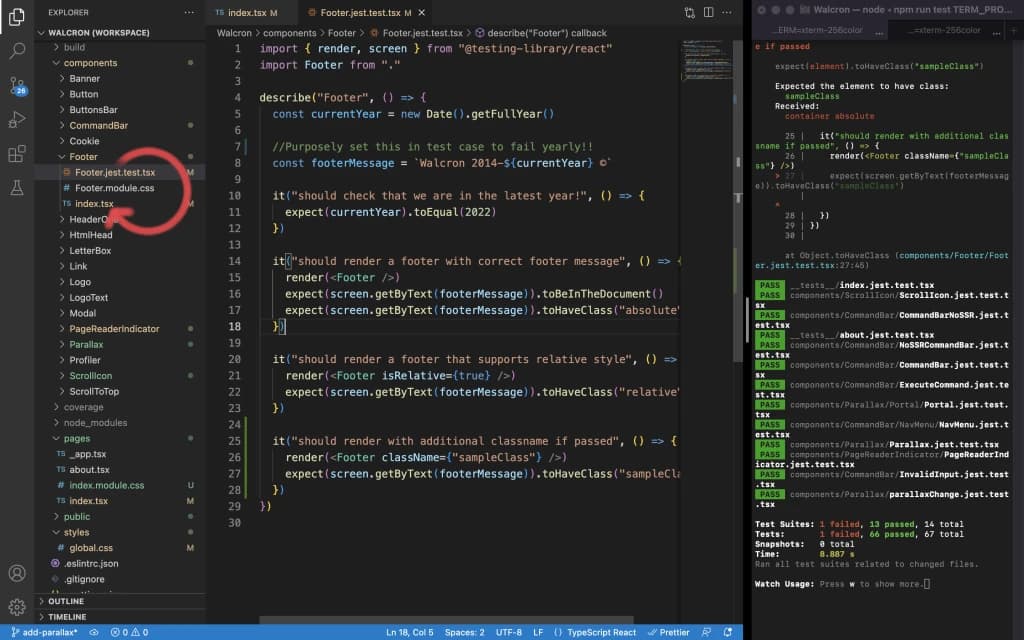This screenshot has width=1024, height=640.
Task: Click the add-parallax branch indicator
Action: pos(44,632)
